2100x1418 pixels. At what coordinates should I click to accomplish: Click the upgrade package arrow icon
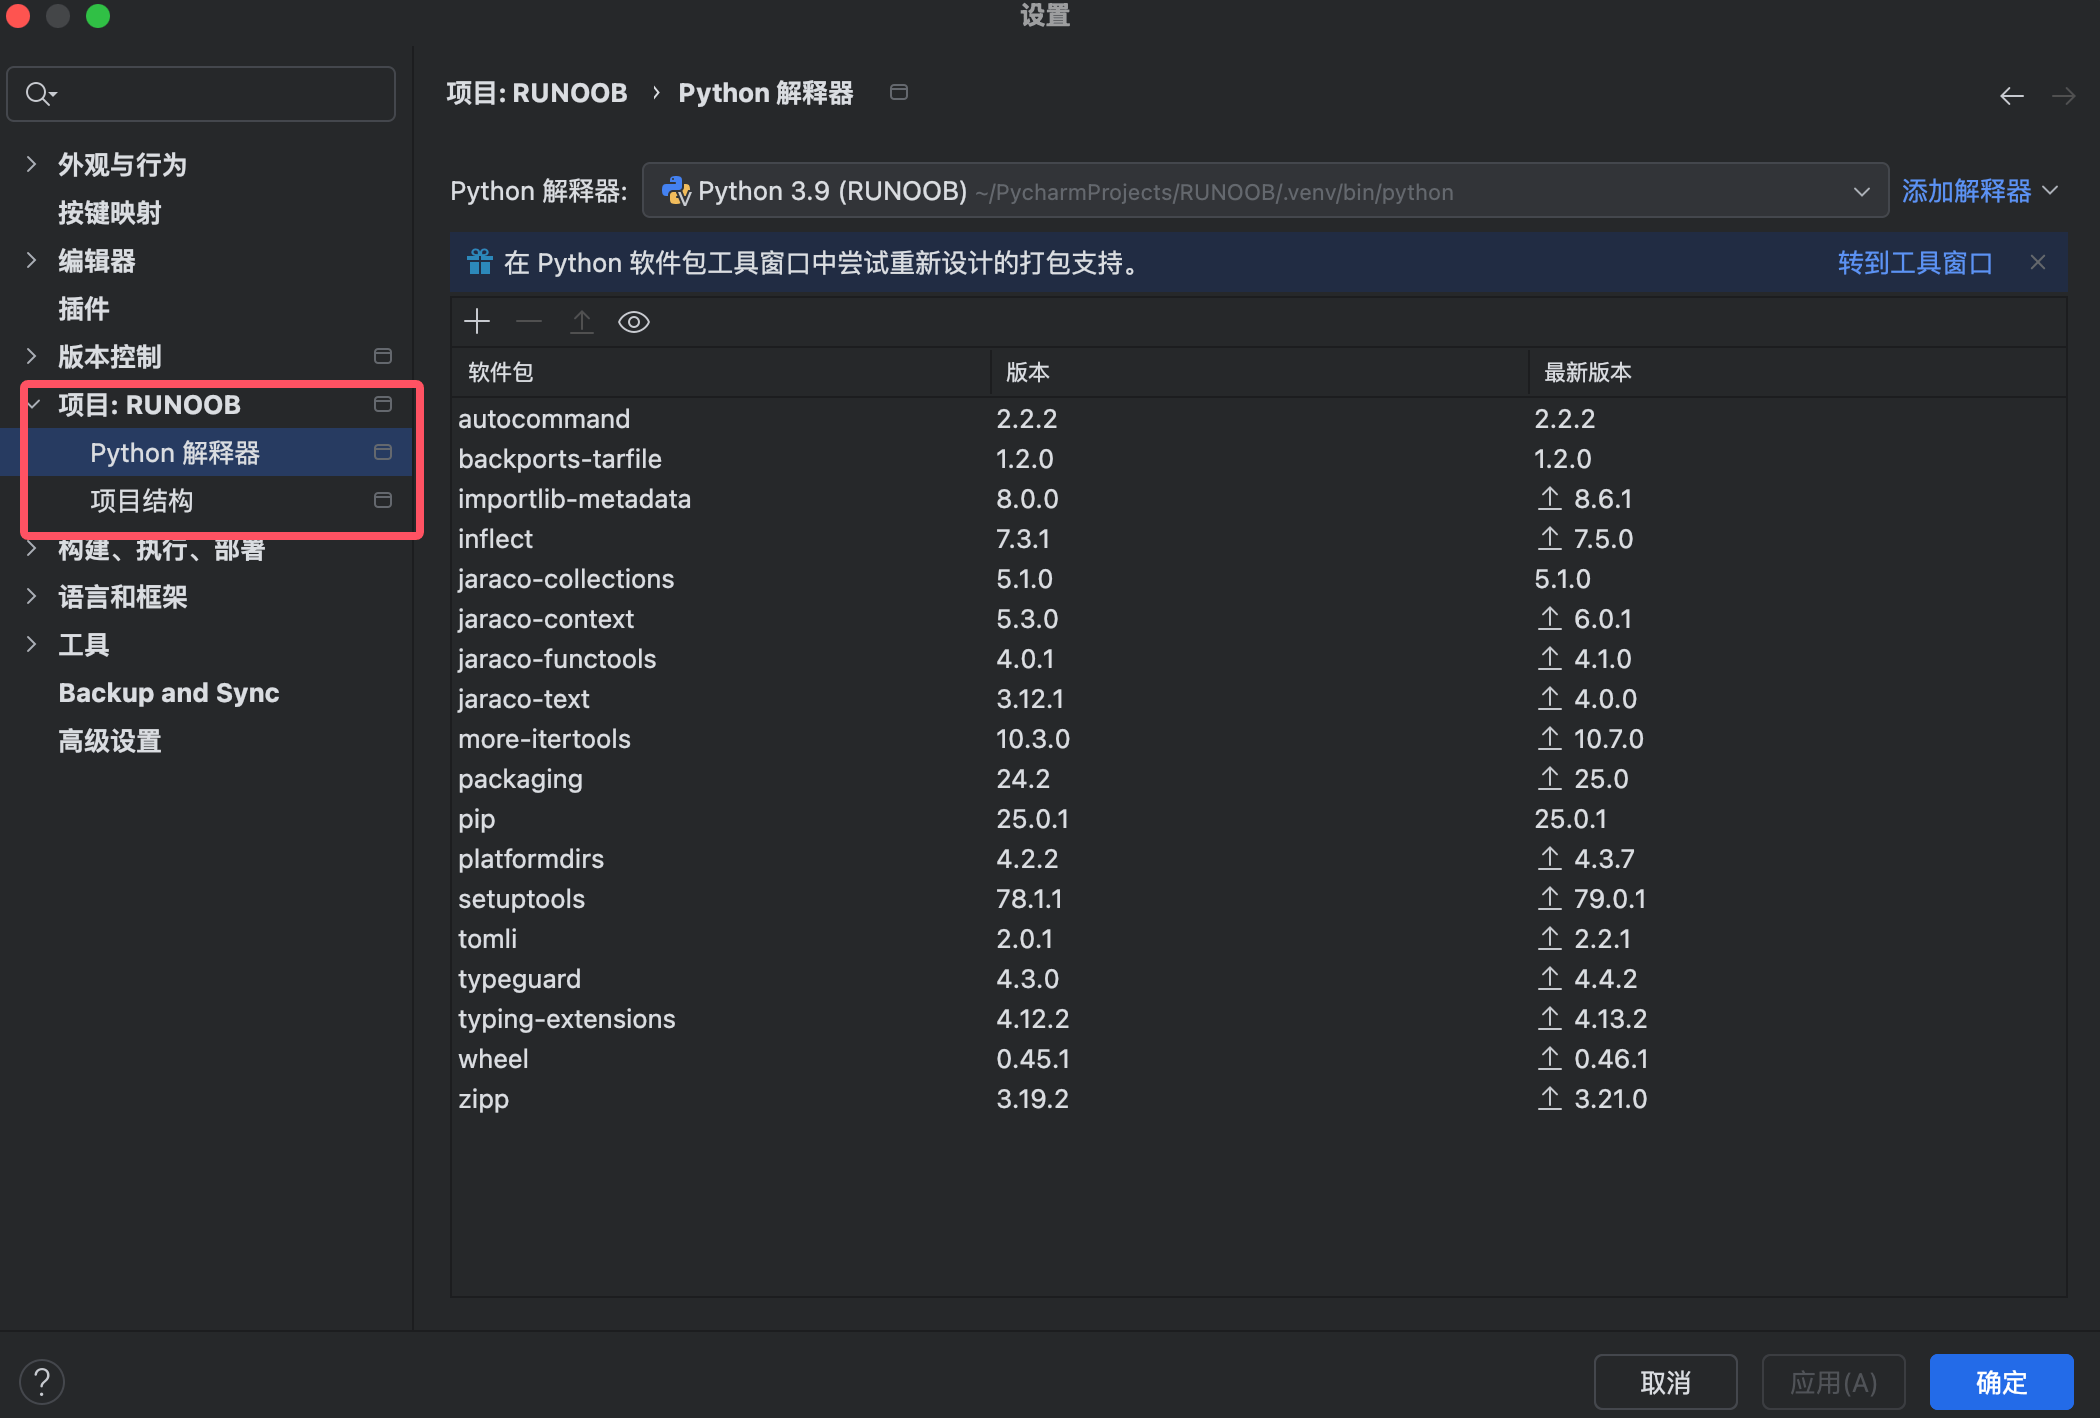pyautogui.click(x=581, y=322)
